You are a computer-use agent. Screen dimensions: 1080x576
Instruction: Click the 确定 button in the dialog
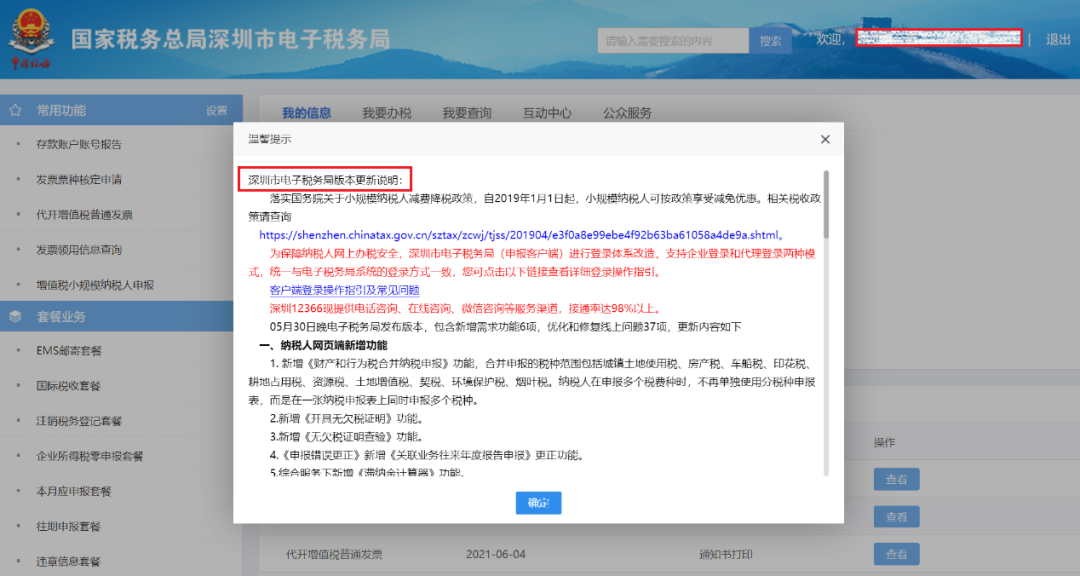pos(538,503)
